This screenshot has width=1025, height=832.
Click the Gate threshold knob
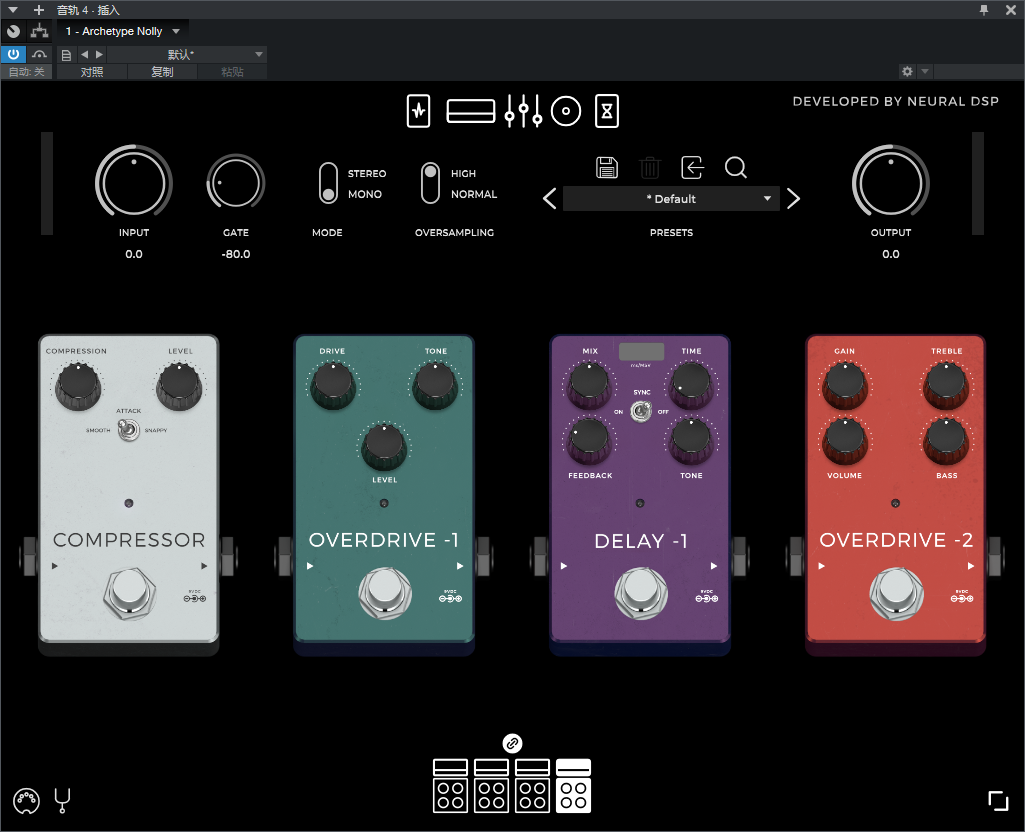point(236,183)
